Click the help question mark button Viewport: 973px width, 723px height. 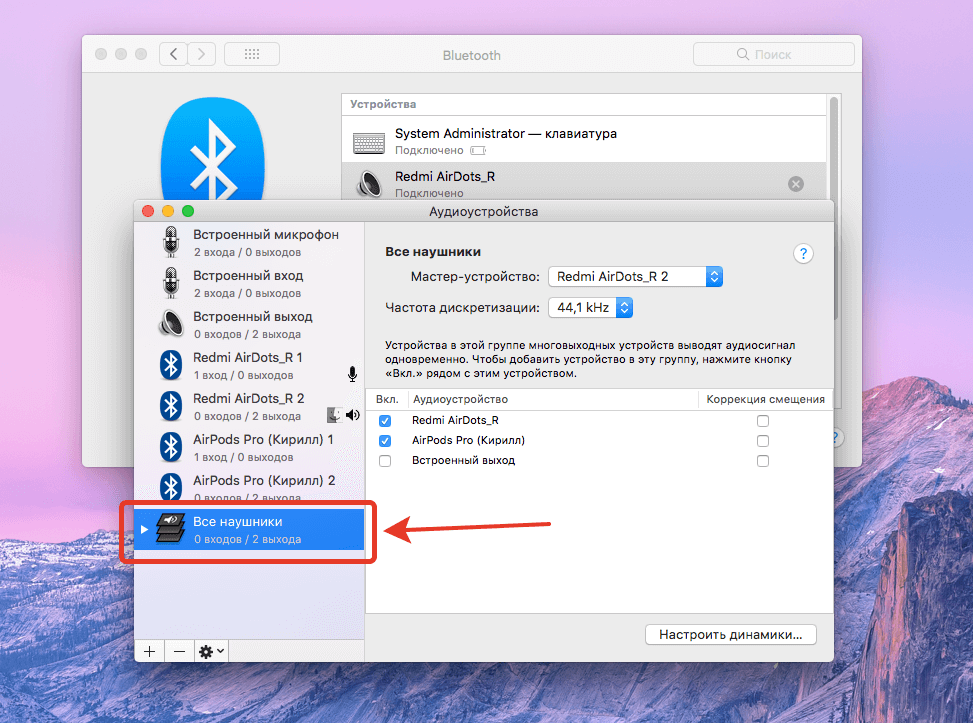coord(803,254)
